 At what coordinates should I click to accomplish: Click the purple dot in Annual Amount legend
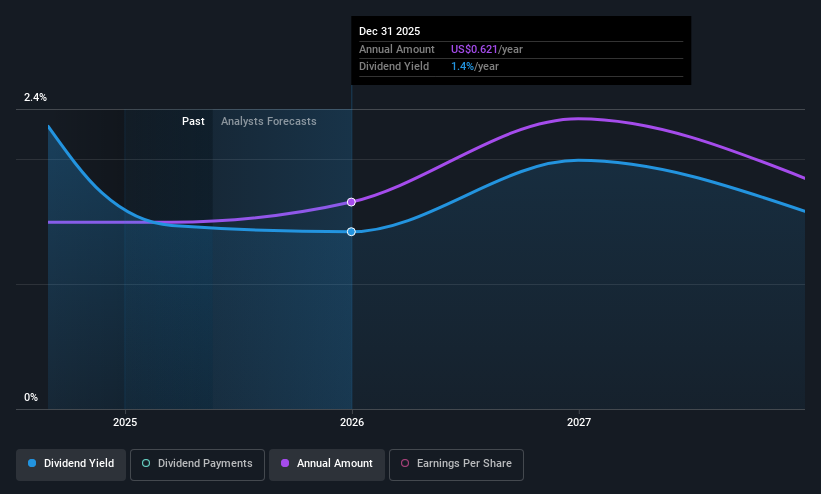coord(285,463)
